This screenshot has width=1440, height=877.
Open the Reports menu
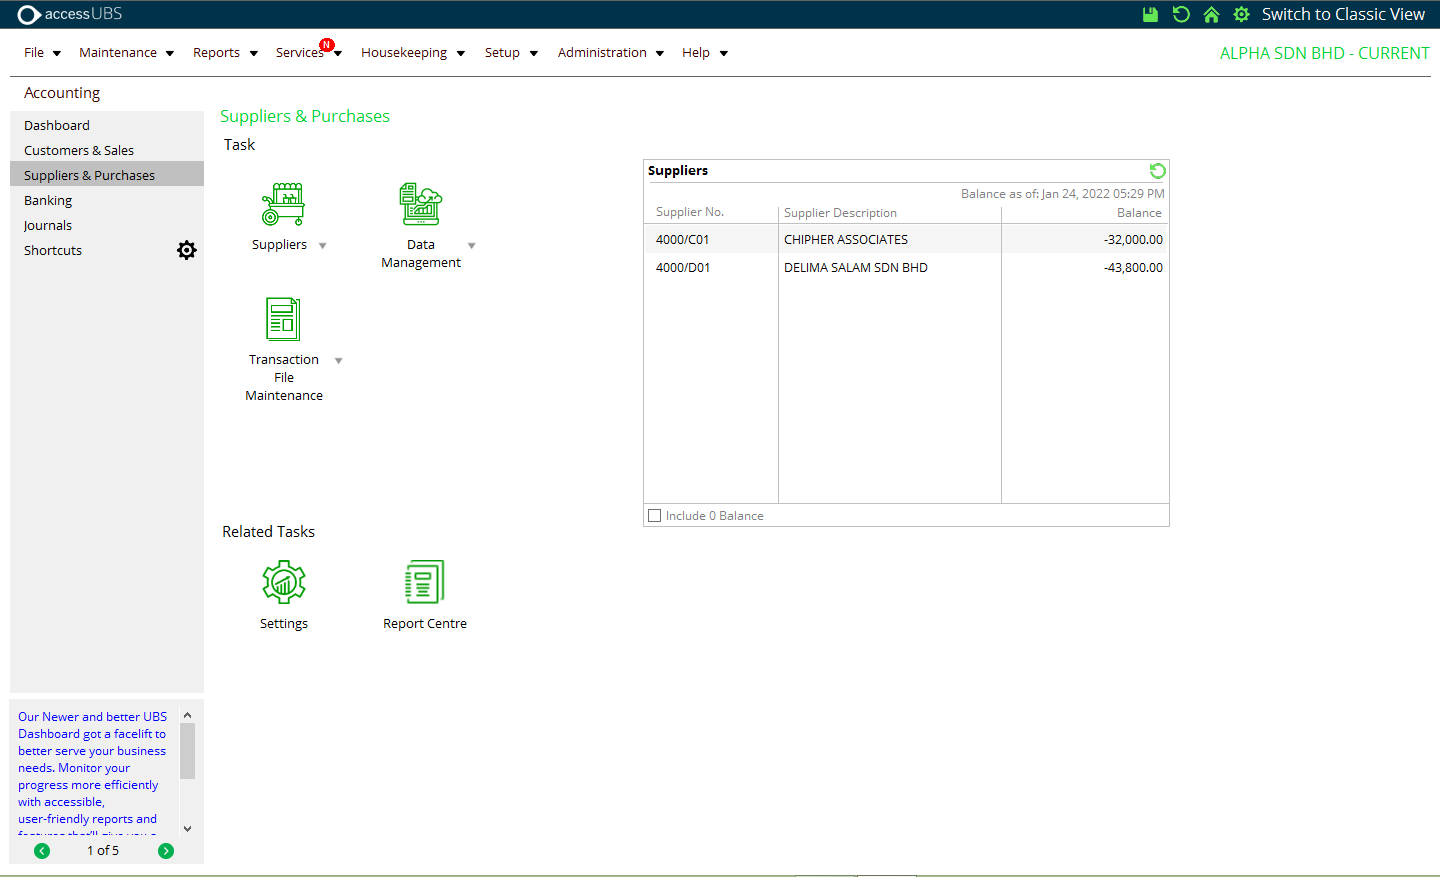[224, 53]
